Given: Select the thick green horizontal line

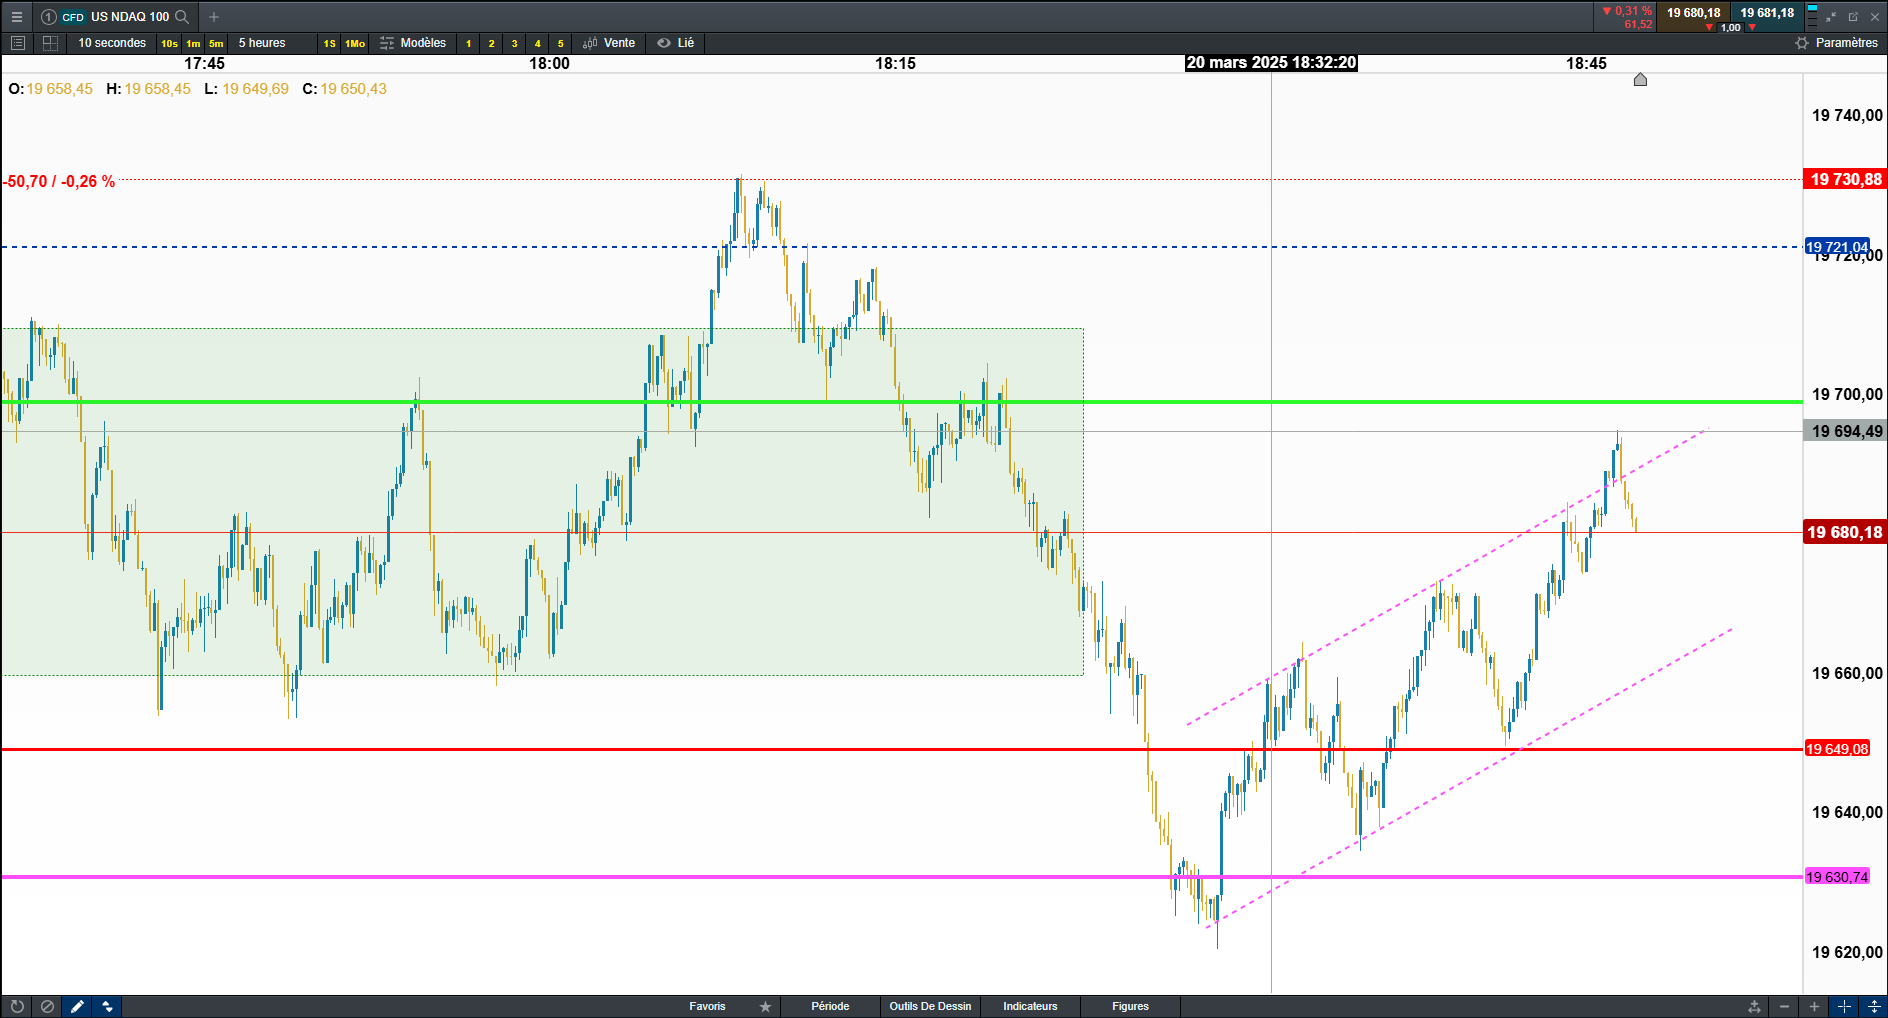Looking at the screenshot, I should [900, 402].
